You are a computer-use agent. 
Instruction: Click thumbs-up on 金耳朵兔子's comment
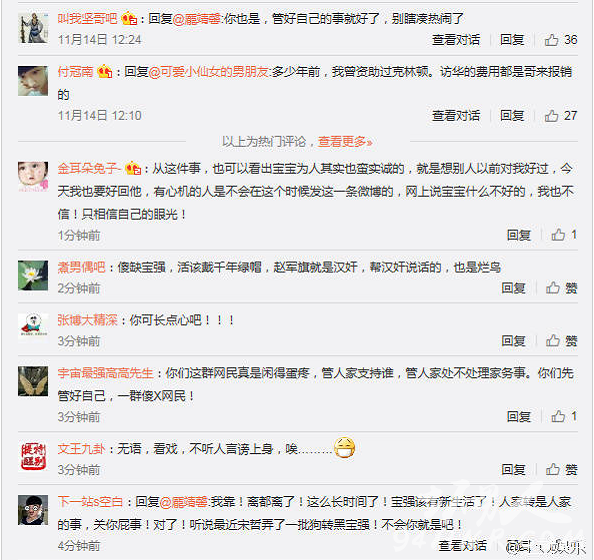coord(564,235)
